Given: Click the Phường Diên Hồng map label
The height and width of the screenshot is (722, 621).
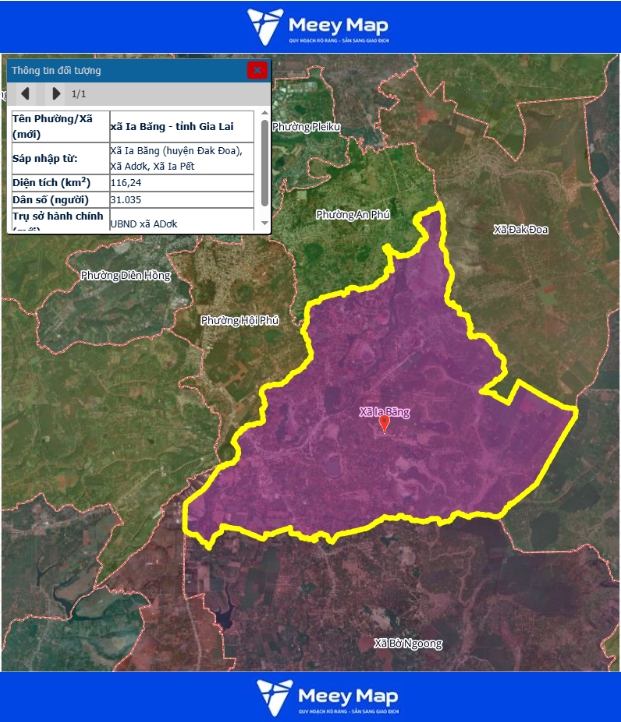Looking at the screenshot, I should tap(126, 275).
